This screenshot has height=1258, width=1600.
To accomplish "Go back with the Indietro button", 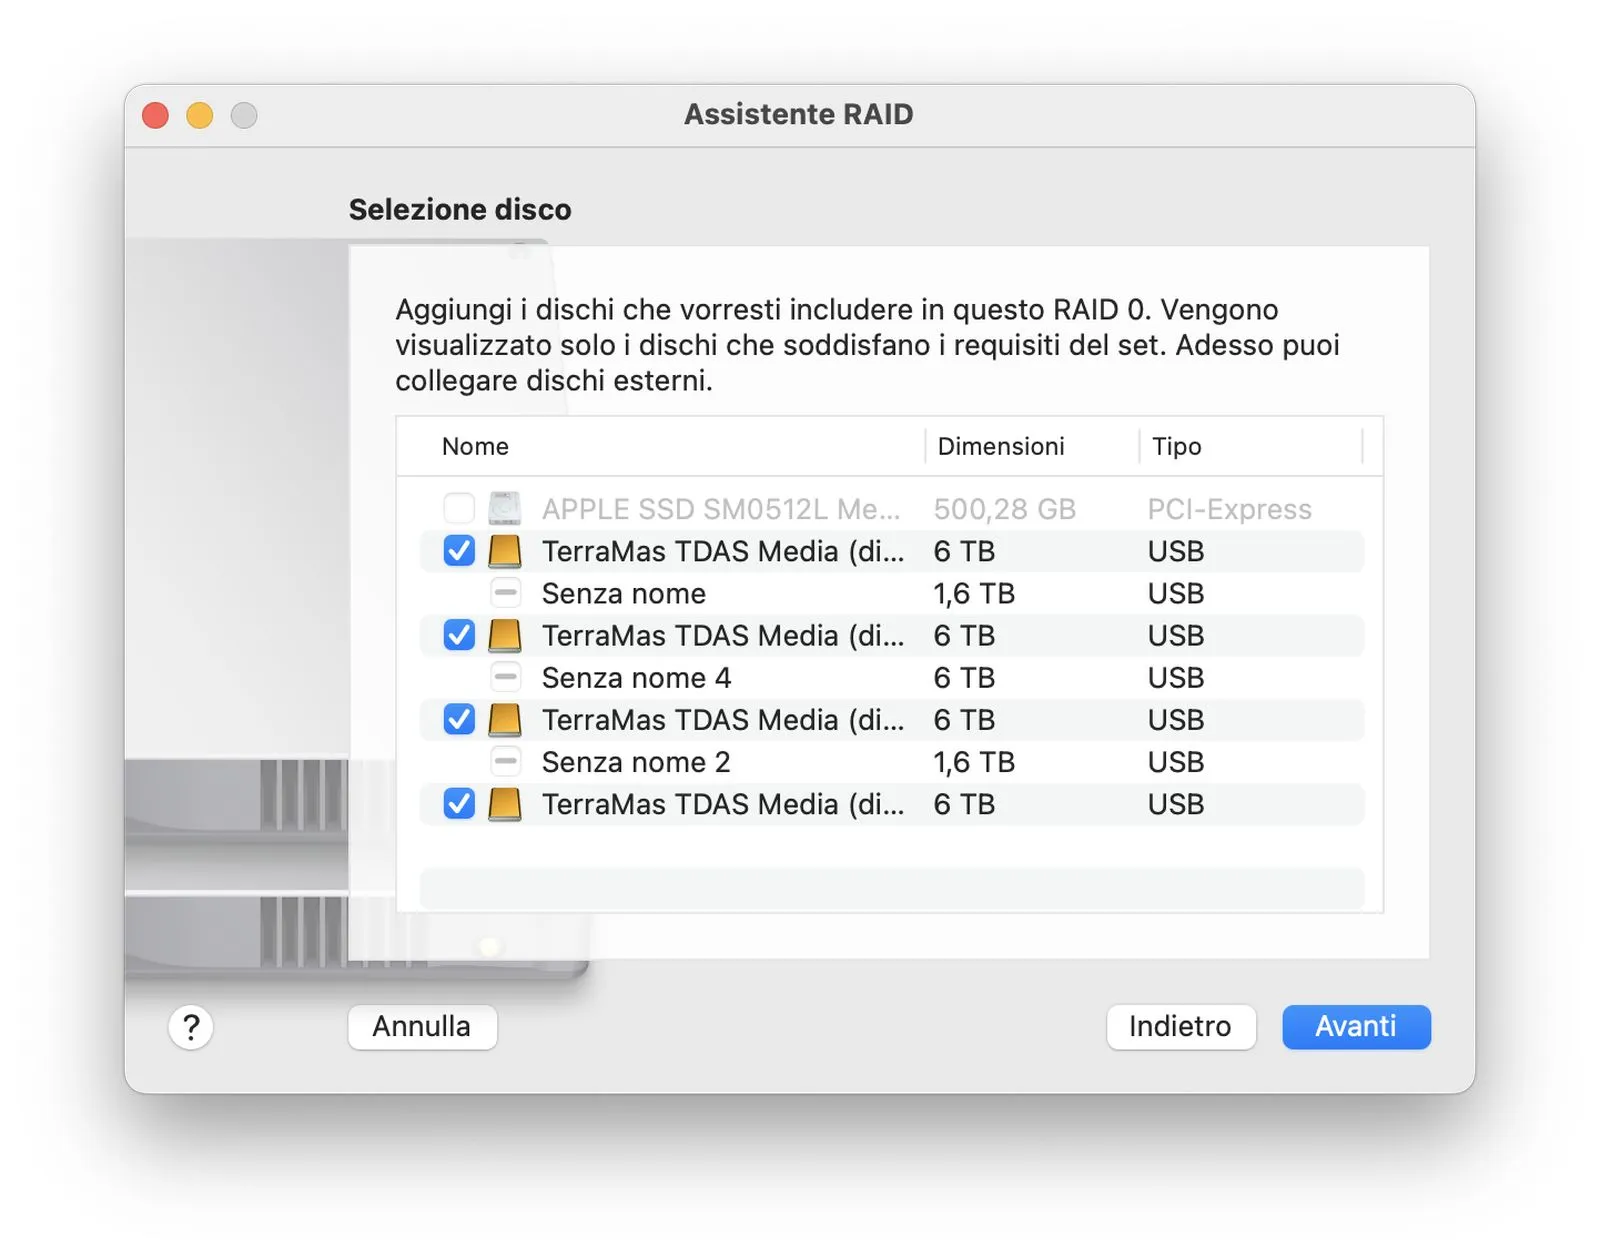I will tap(1180, 1027).
